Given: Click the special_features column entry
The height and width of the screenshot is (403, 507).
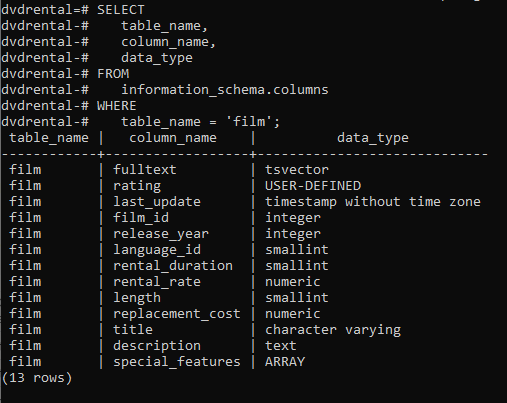Looking at the screenshot, I should [x=177, y=362].
